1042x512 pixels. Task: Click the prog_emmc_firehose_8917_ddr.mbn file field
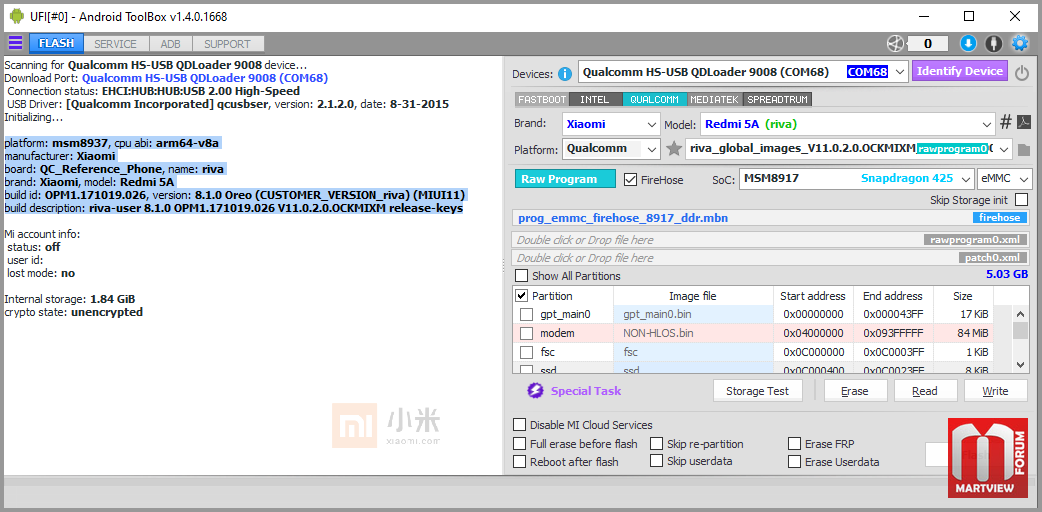tap(771, 218)
